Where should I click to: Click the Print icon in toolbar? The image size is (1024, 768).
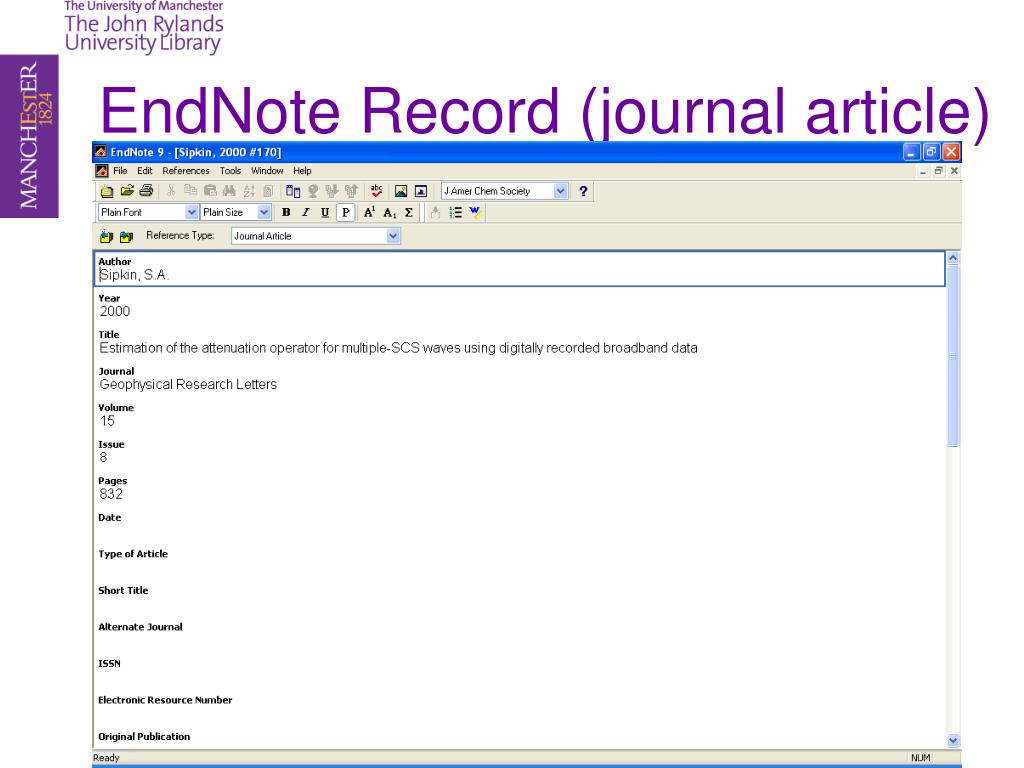(x=146, y=191)
